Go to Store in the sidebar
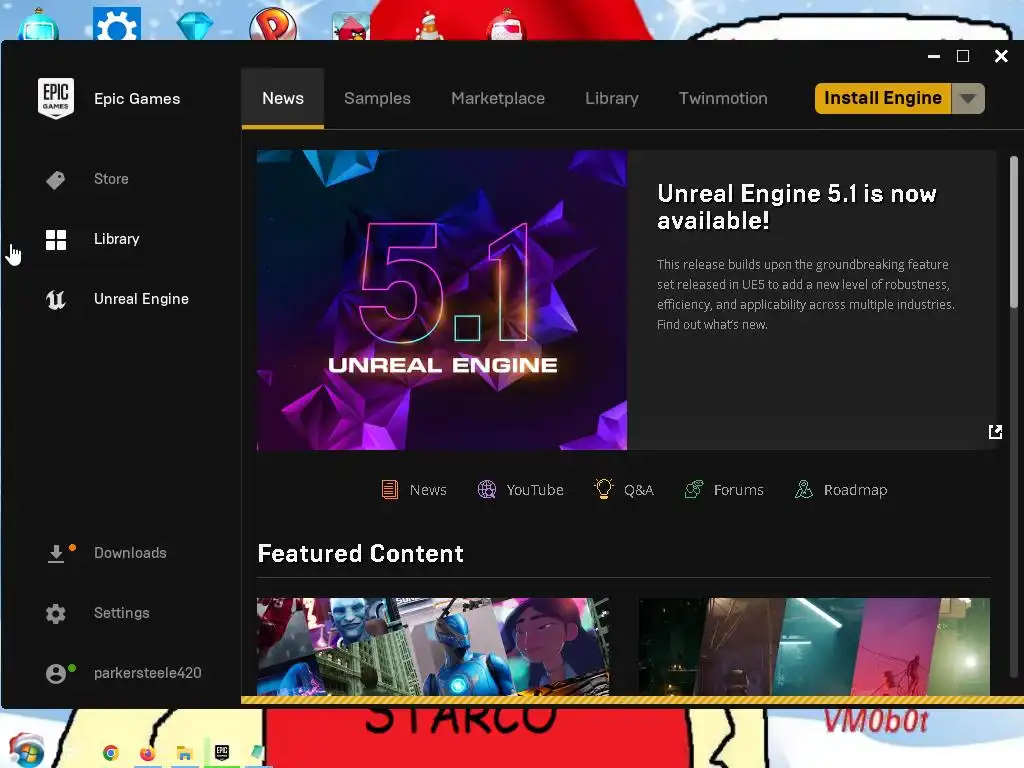The height and width of the screenshot is (768, 1024). (x=111, y=179)
